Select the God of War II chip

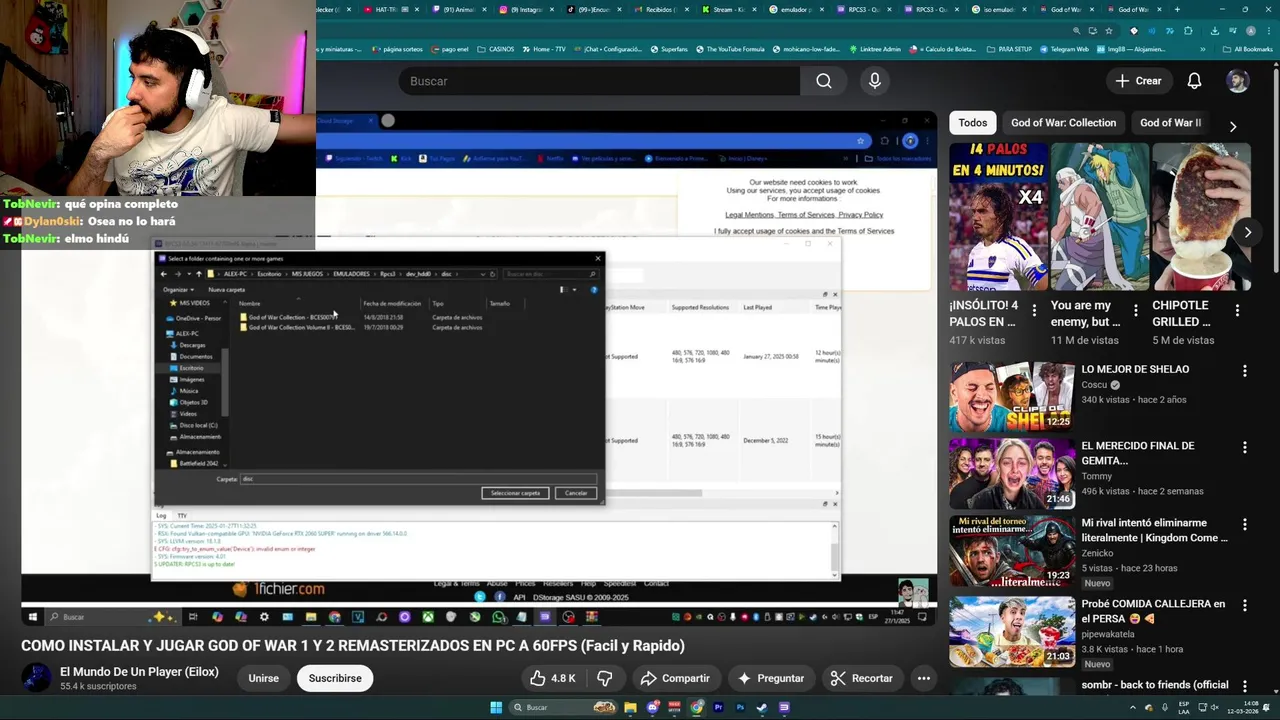click(1170, 123)
